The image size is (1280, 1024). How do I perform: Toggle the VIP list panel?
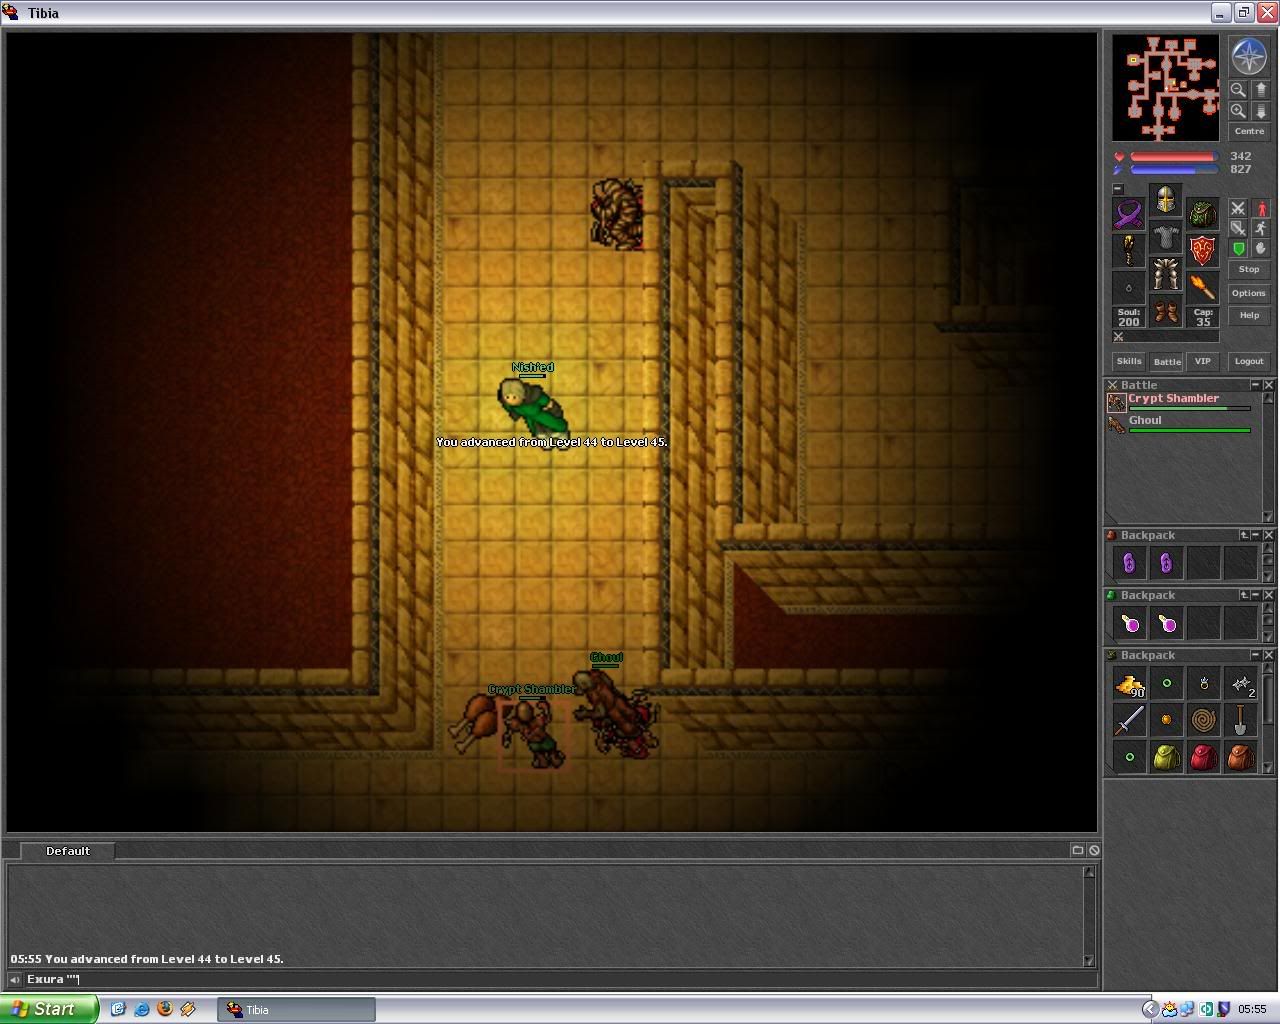1203,361
